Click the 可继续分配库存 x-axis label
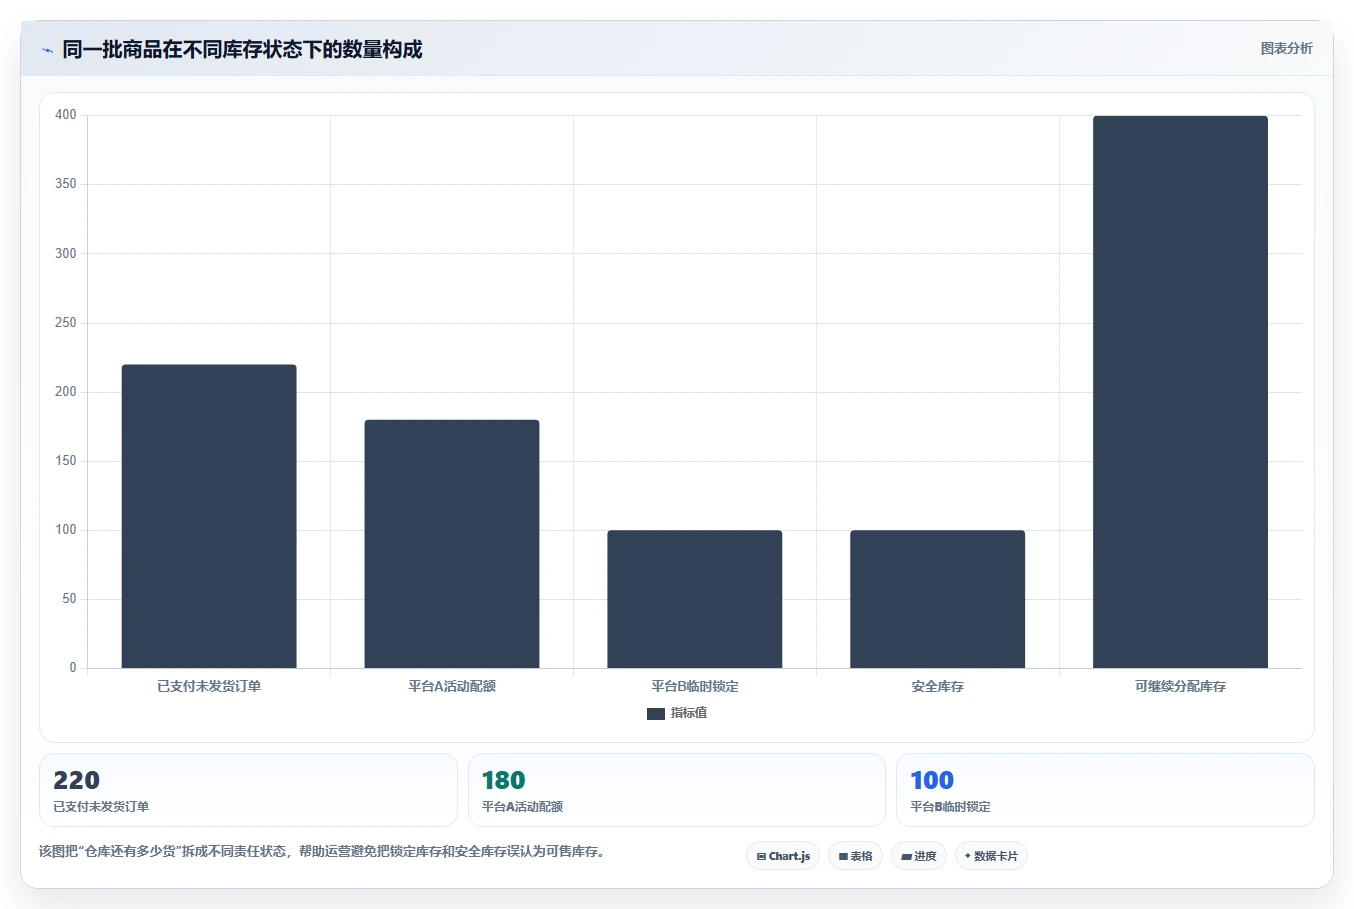The image size is (1354, 909). (x=1181, y=686)
